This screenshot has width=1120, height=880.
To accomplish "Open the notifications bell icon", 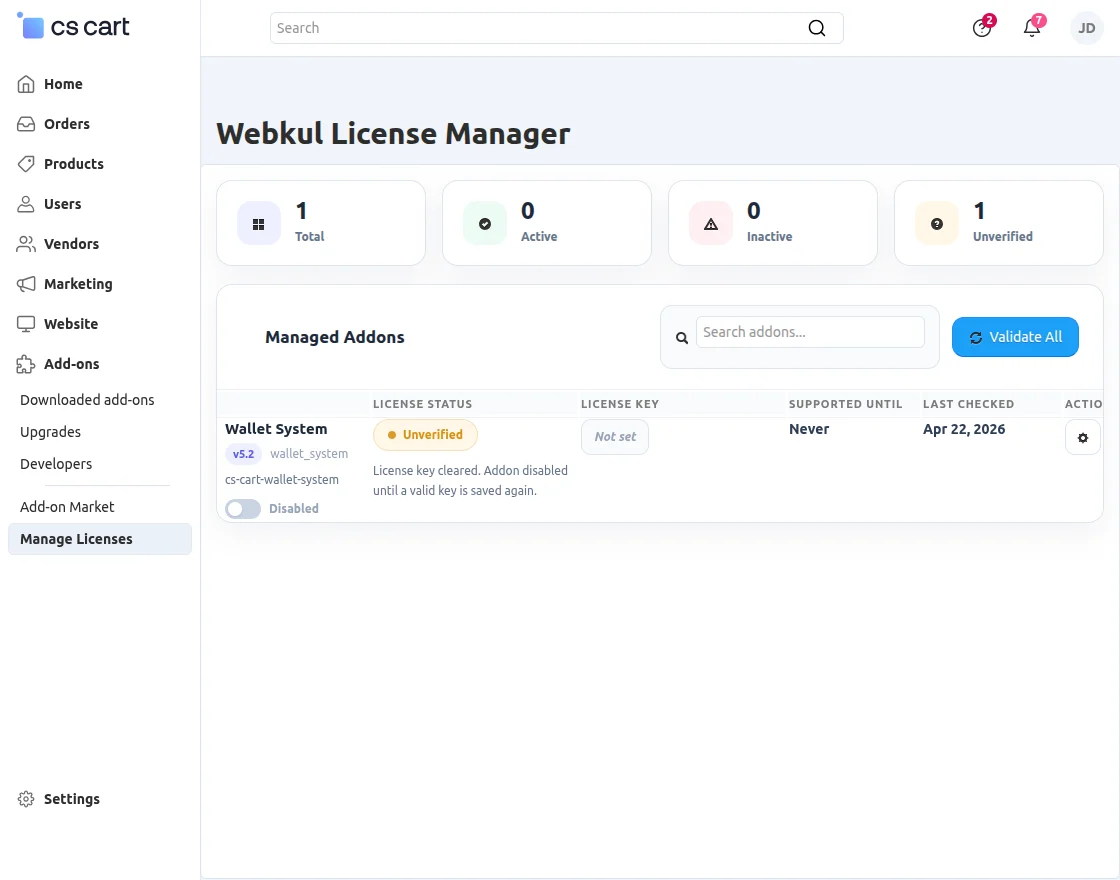I will [x=1032, y=28].
